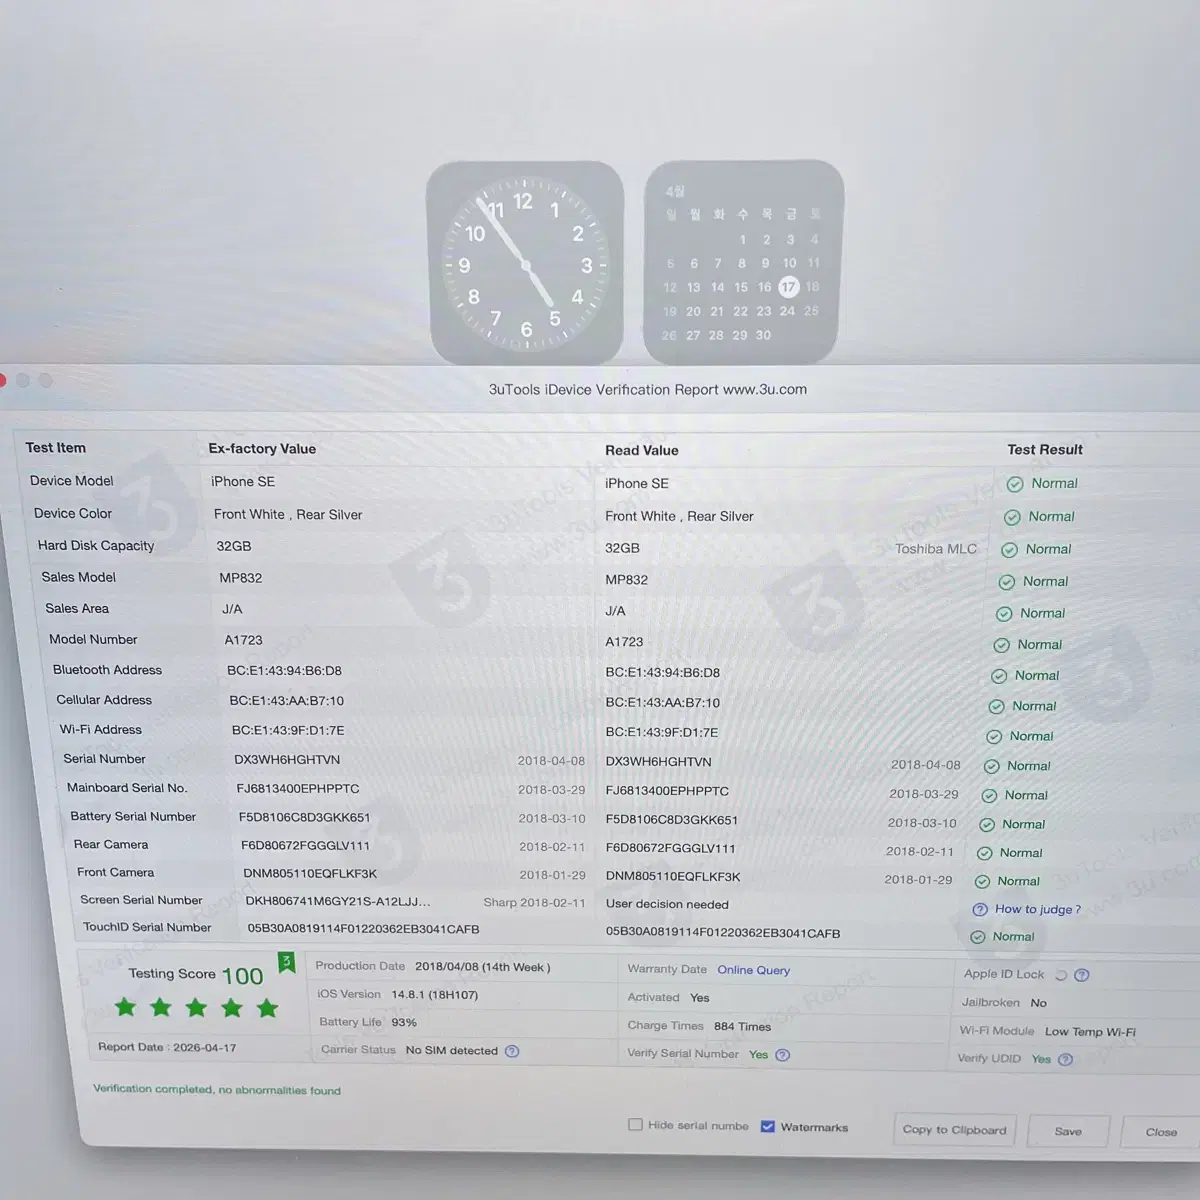Viewport: 1200px width, 1200px height.
Task: Click green check icon in Device Model row
Action: point(1015,484)
